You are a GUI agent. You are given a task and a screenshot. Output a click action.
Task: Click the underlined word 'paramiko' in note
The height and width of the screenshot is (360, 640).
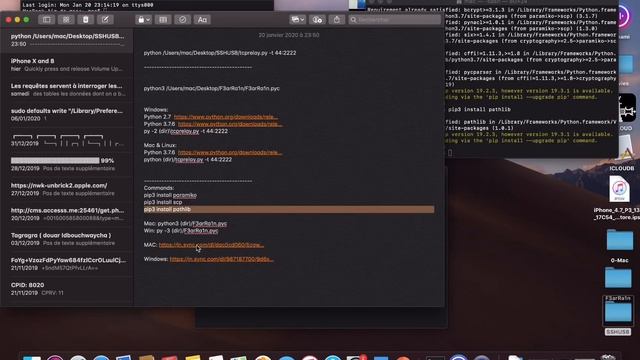click(x=184, y=195)
